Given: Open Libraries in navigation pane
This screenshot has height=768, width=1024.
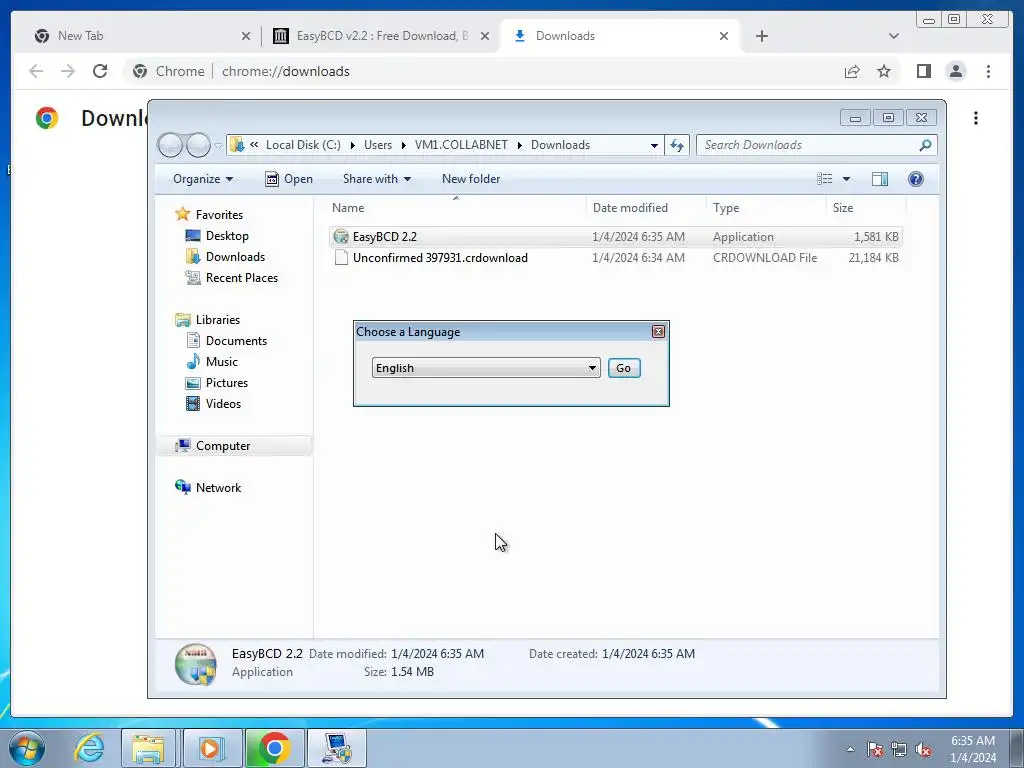Looking at the screenshot, I should (217, 320).
